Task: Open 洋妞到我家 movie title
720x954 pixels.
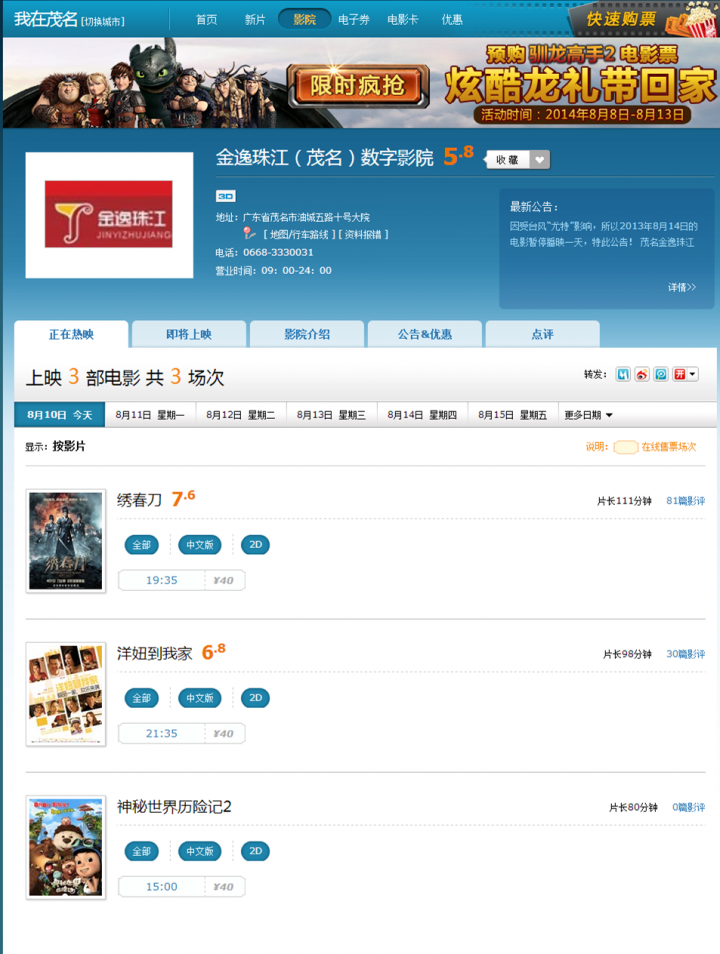Action: pos(155,653)
